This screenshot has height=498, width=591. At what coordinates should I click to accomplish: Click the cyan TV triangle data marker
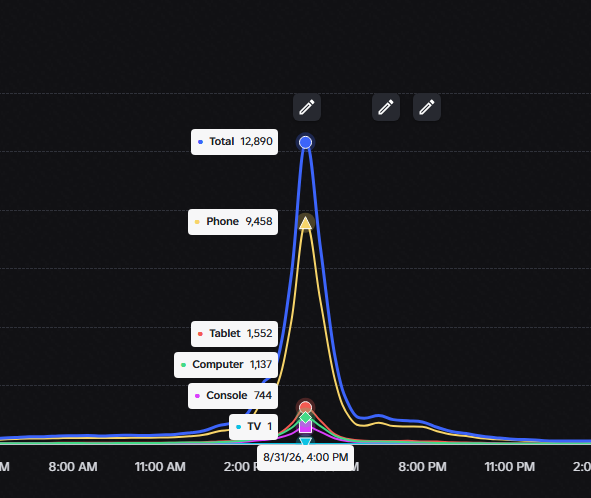(x=305, y=441)
